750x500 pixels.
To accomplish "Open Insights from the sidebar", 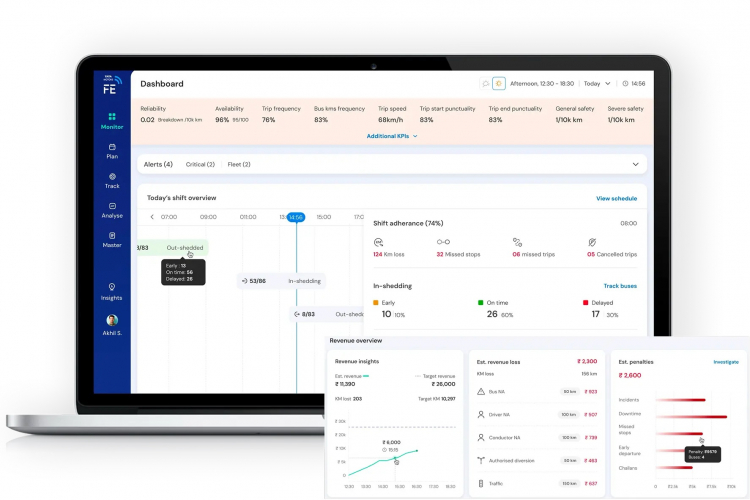I will point(111,291).
